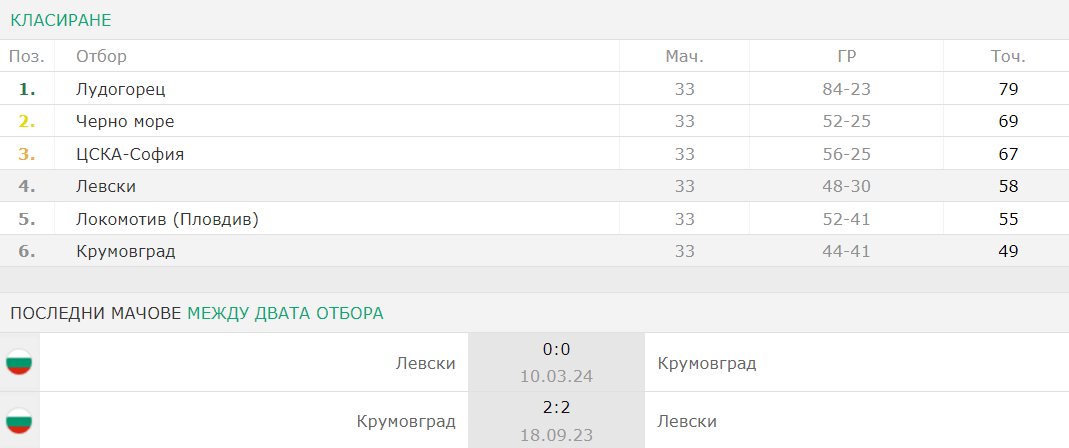Sort by the Точ. column header
Image resolution: width=1069 pixels, height=448 pixels.
pyautogui.click(x=1008, y=56)
